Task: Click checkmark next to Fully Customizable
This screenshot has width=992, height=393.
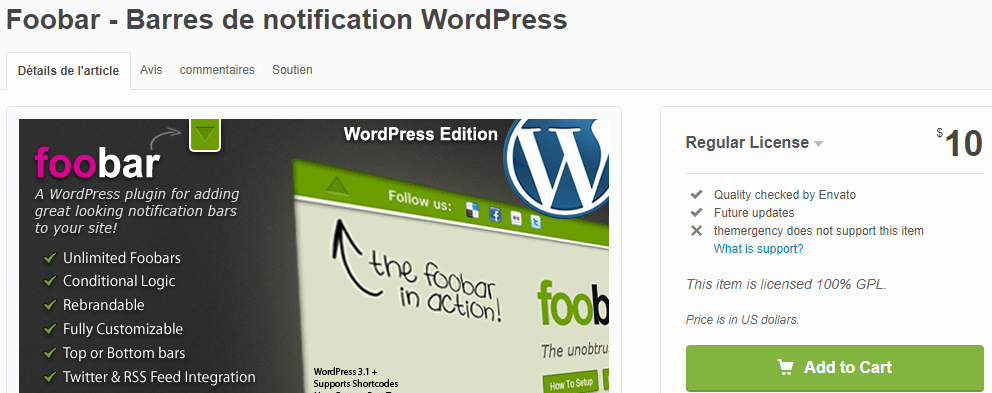Action: click(49, 328)
